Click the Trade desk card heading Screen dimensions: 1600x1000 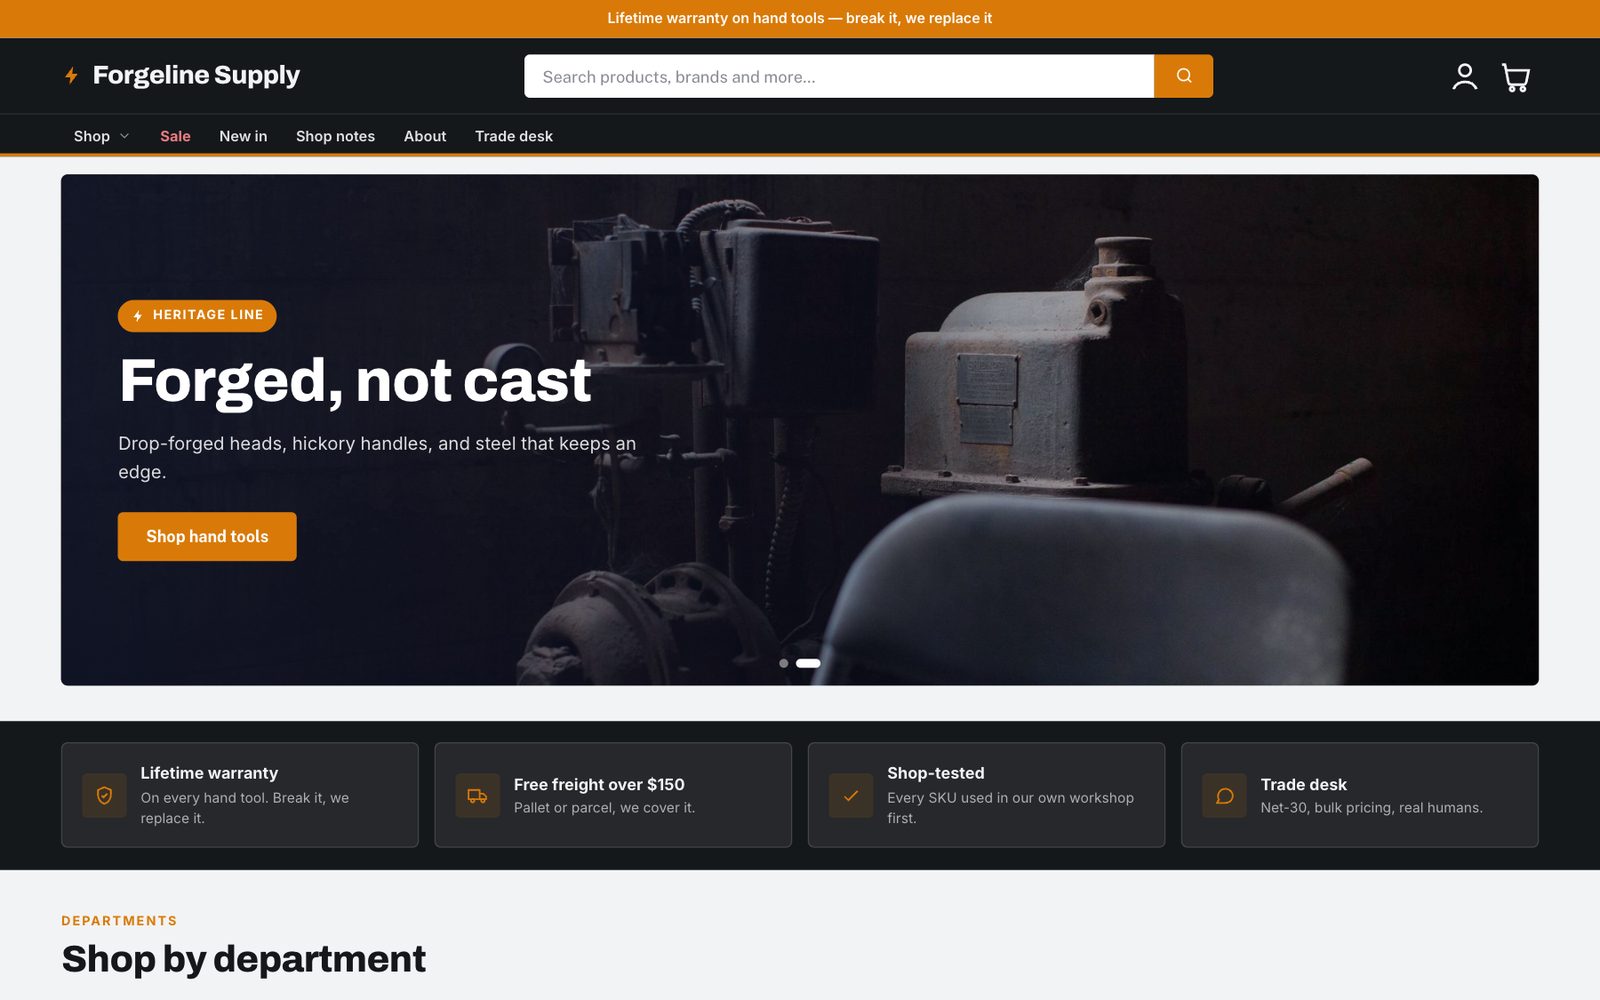[1304, 785]
